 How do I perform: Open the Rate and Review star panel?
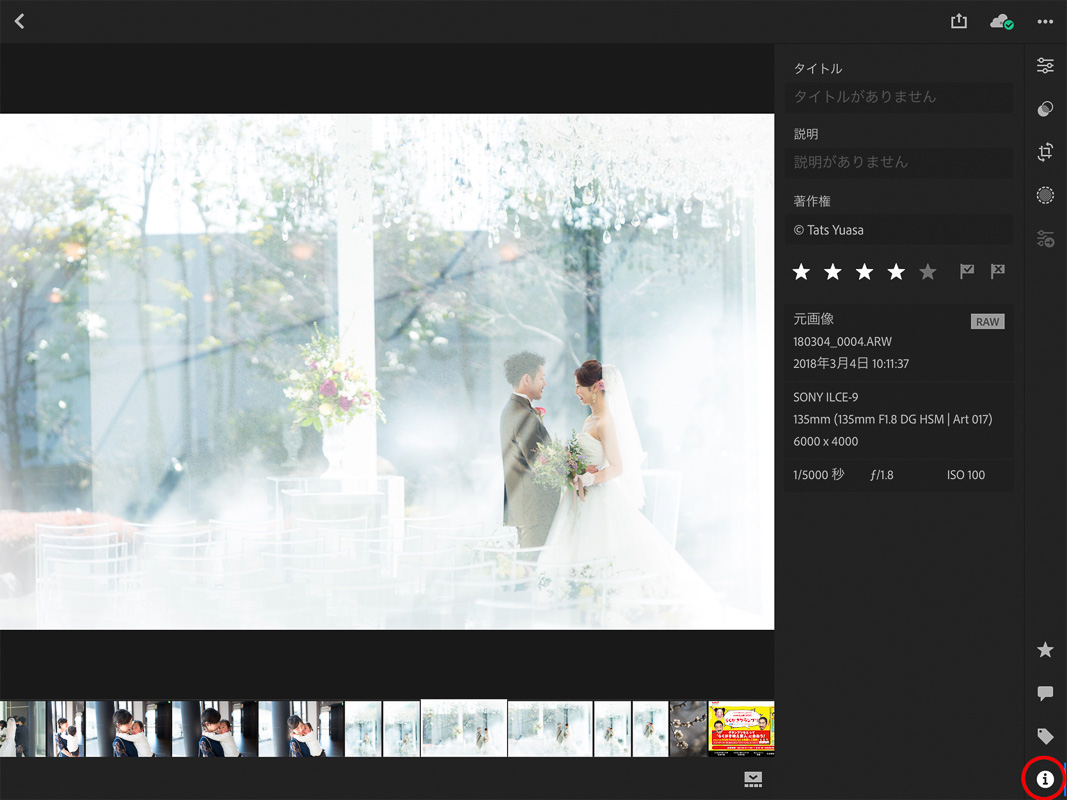[x=1045, y=650]
